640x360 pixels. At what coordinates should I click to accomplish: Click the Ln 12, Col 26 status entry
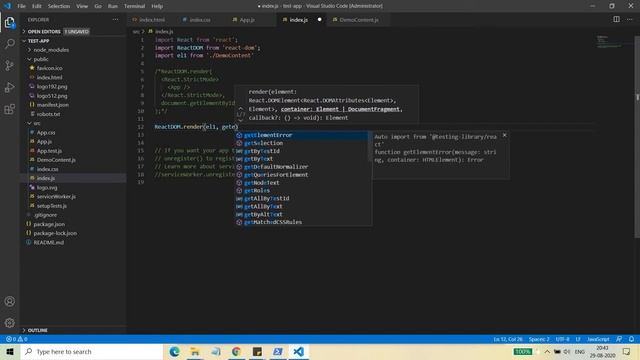pos(508,339)
